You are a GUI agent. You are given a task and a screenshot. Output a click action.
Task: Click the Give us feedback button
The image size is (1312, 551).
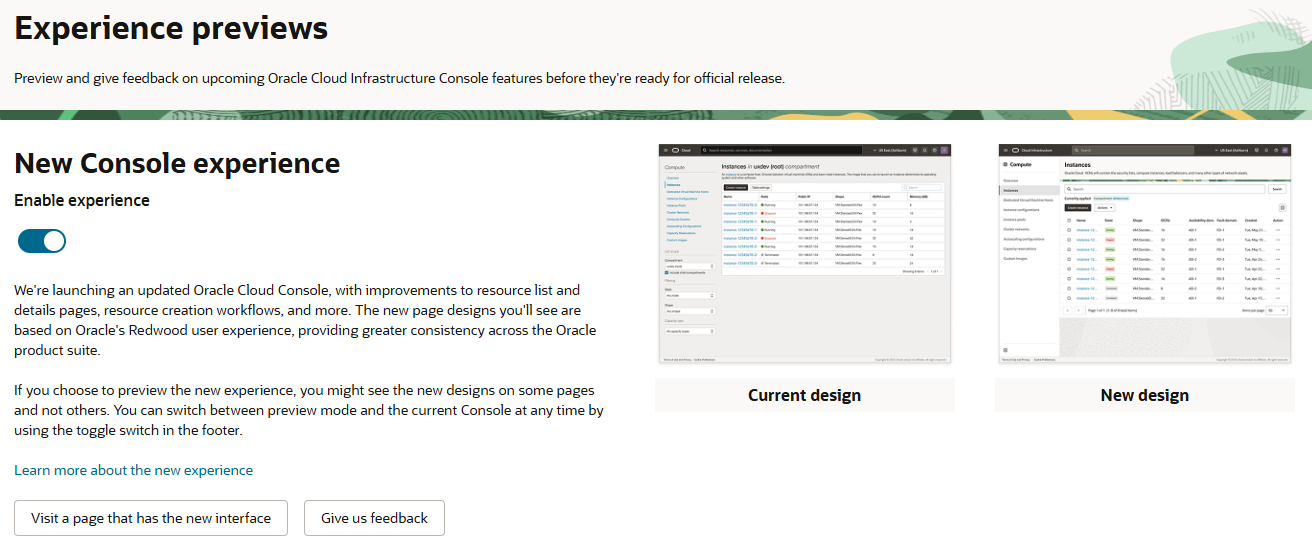(x=374, y=518)
